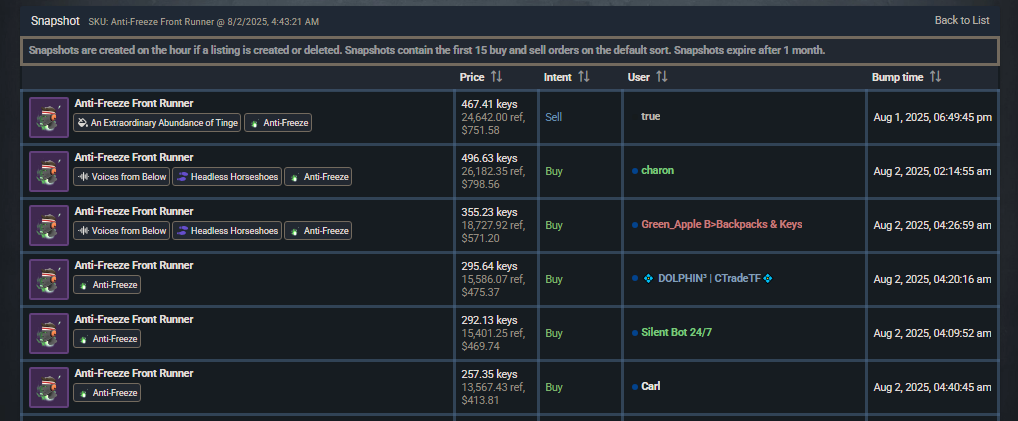
Task: Select bump time Aug 1, 2025, 06:49:45 pm
Action: pos(932,118)
